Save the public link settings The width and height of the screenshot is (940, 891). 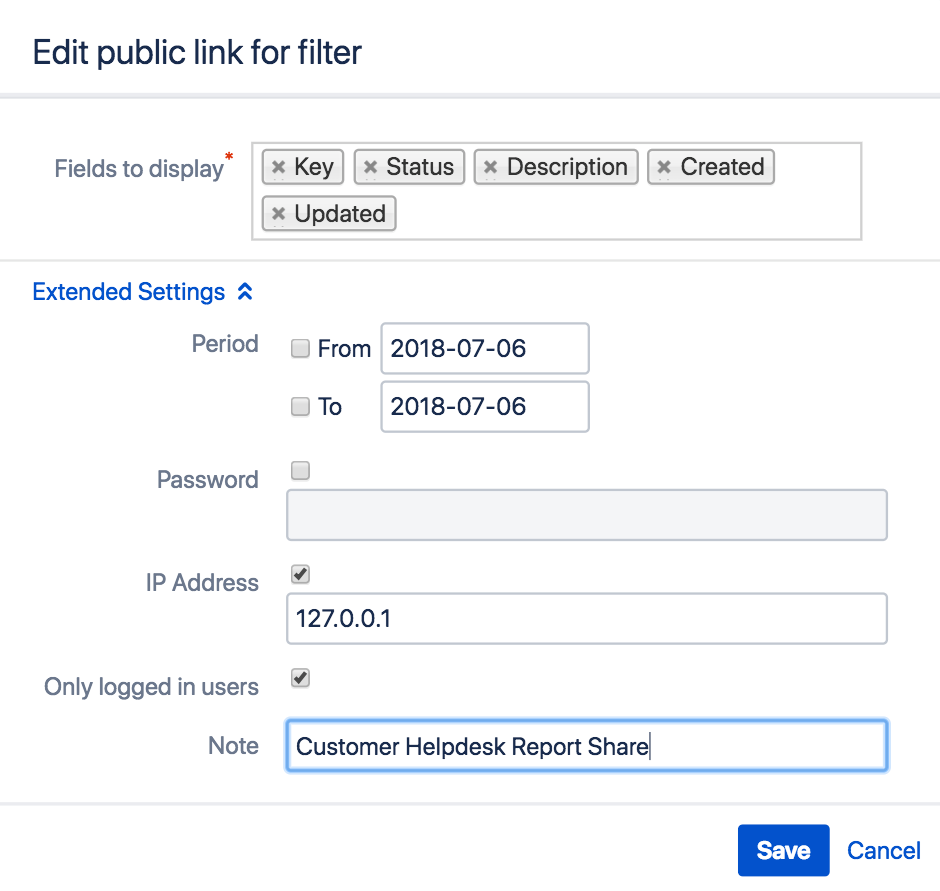783,851
